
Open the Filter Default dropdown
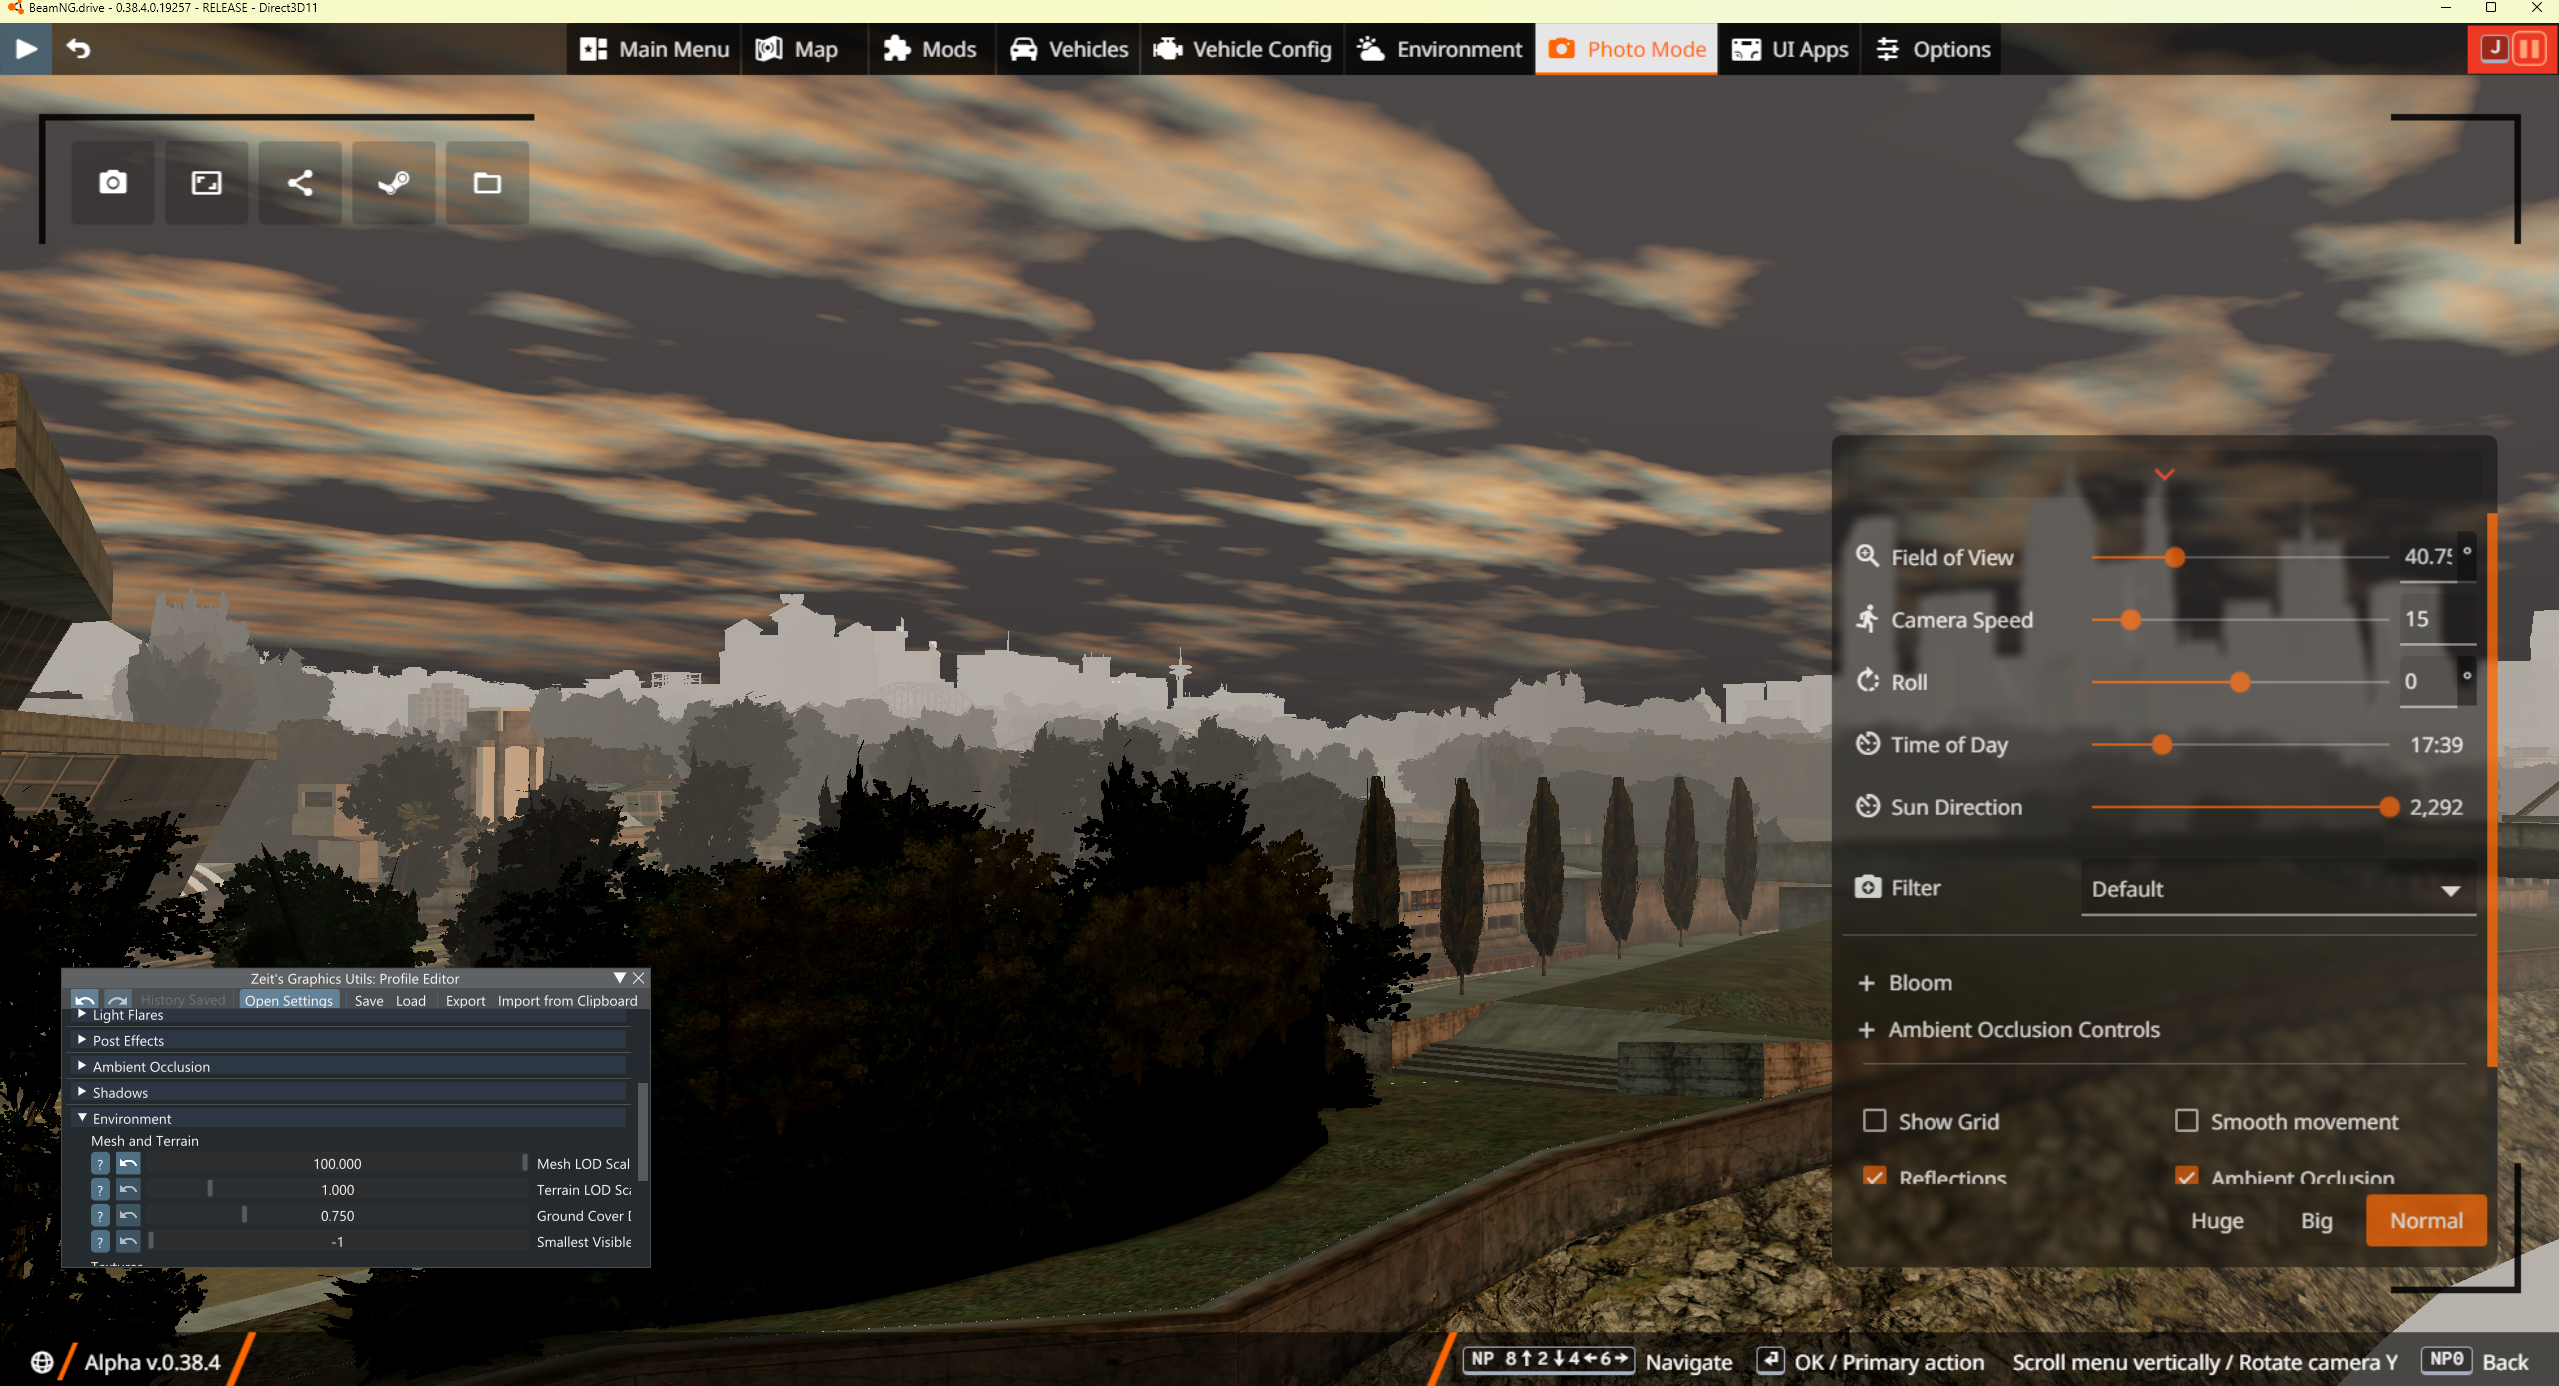[2277, 889]
